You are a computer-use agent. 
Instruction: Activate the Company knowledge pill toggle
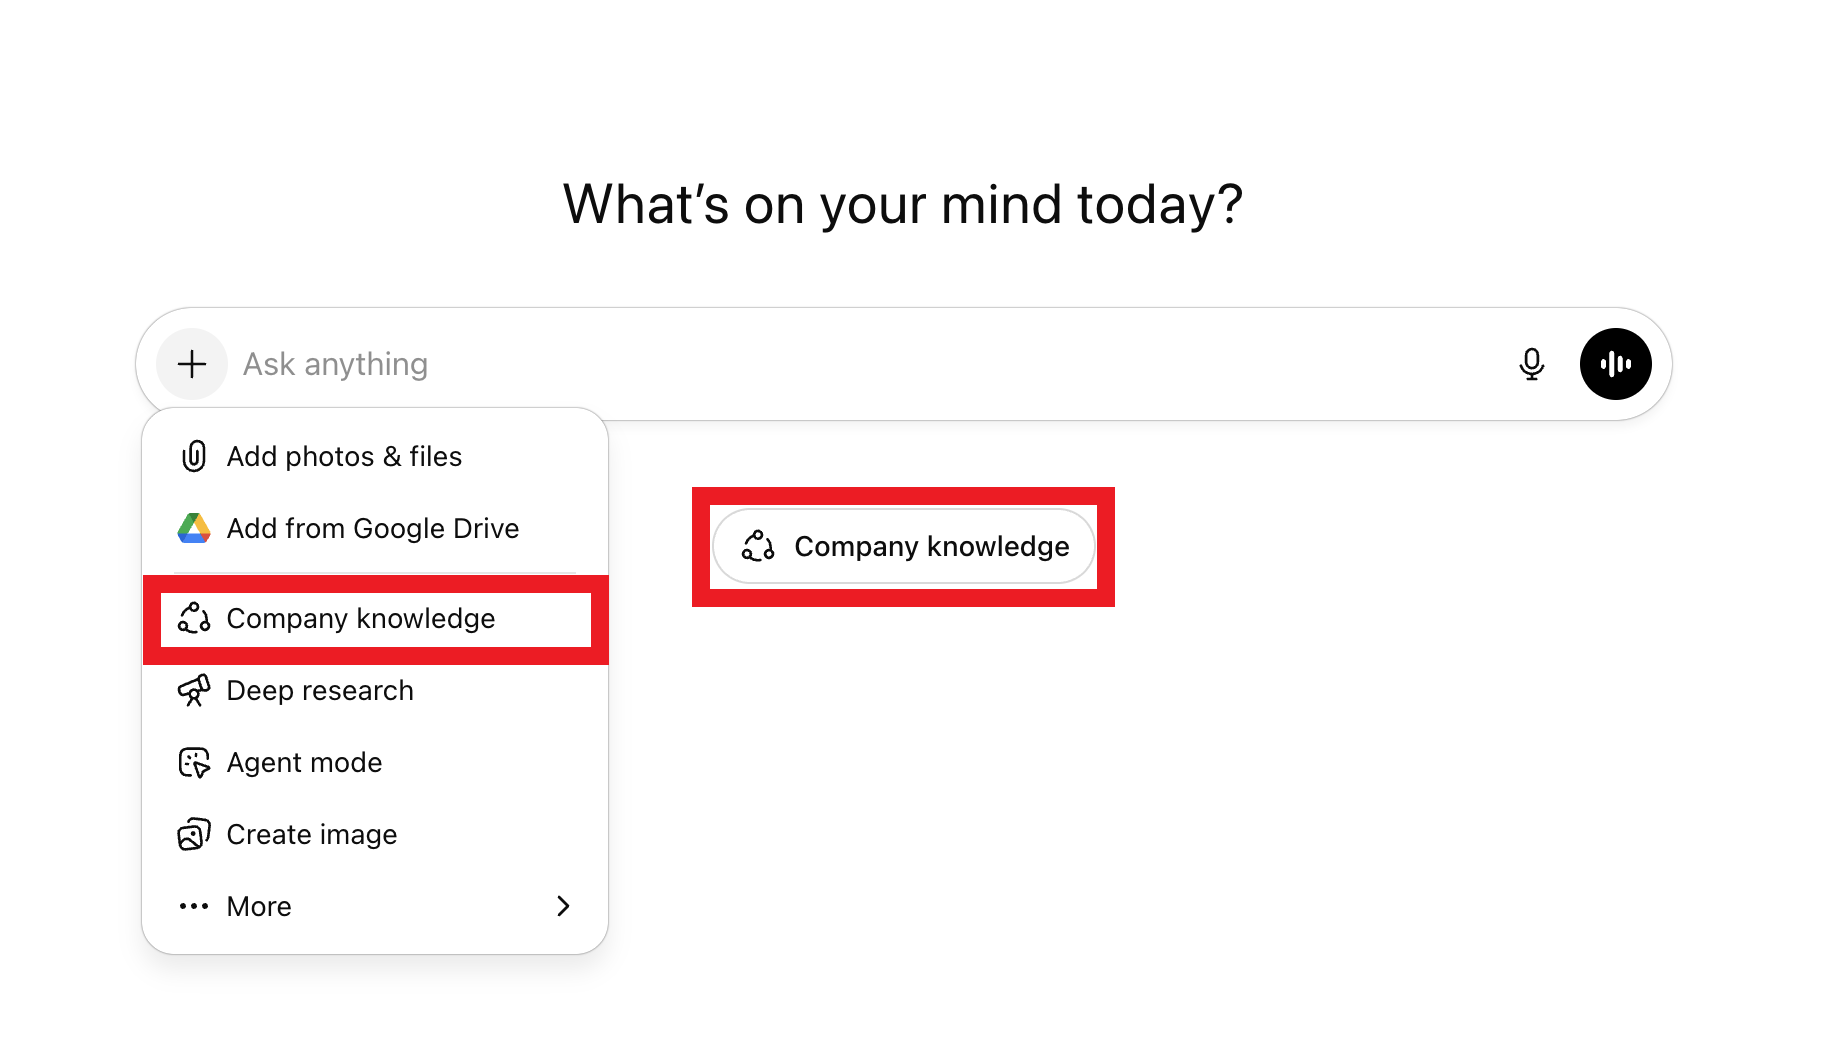point(902,546)
